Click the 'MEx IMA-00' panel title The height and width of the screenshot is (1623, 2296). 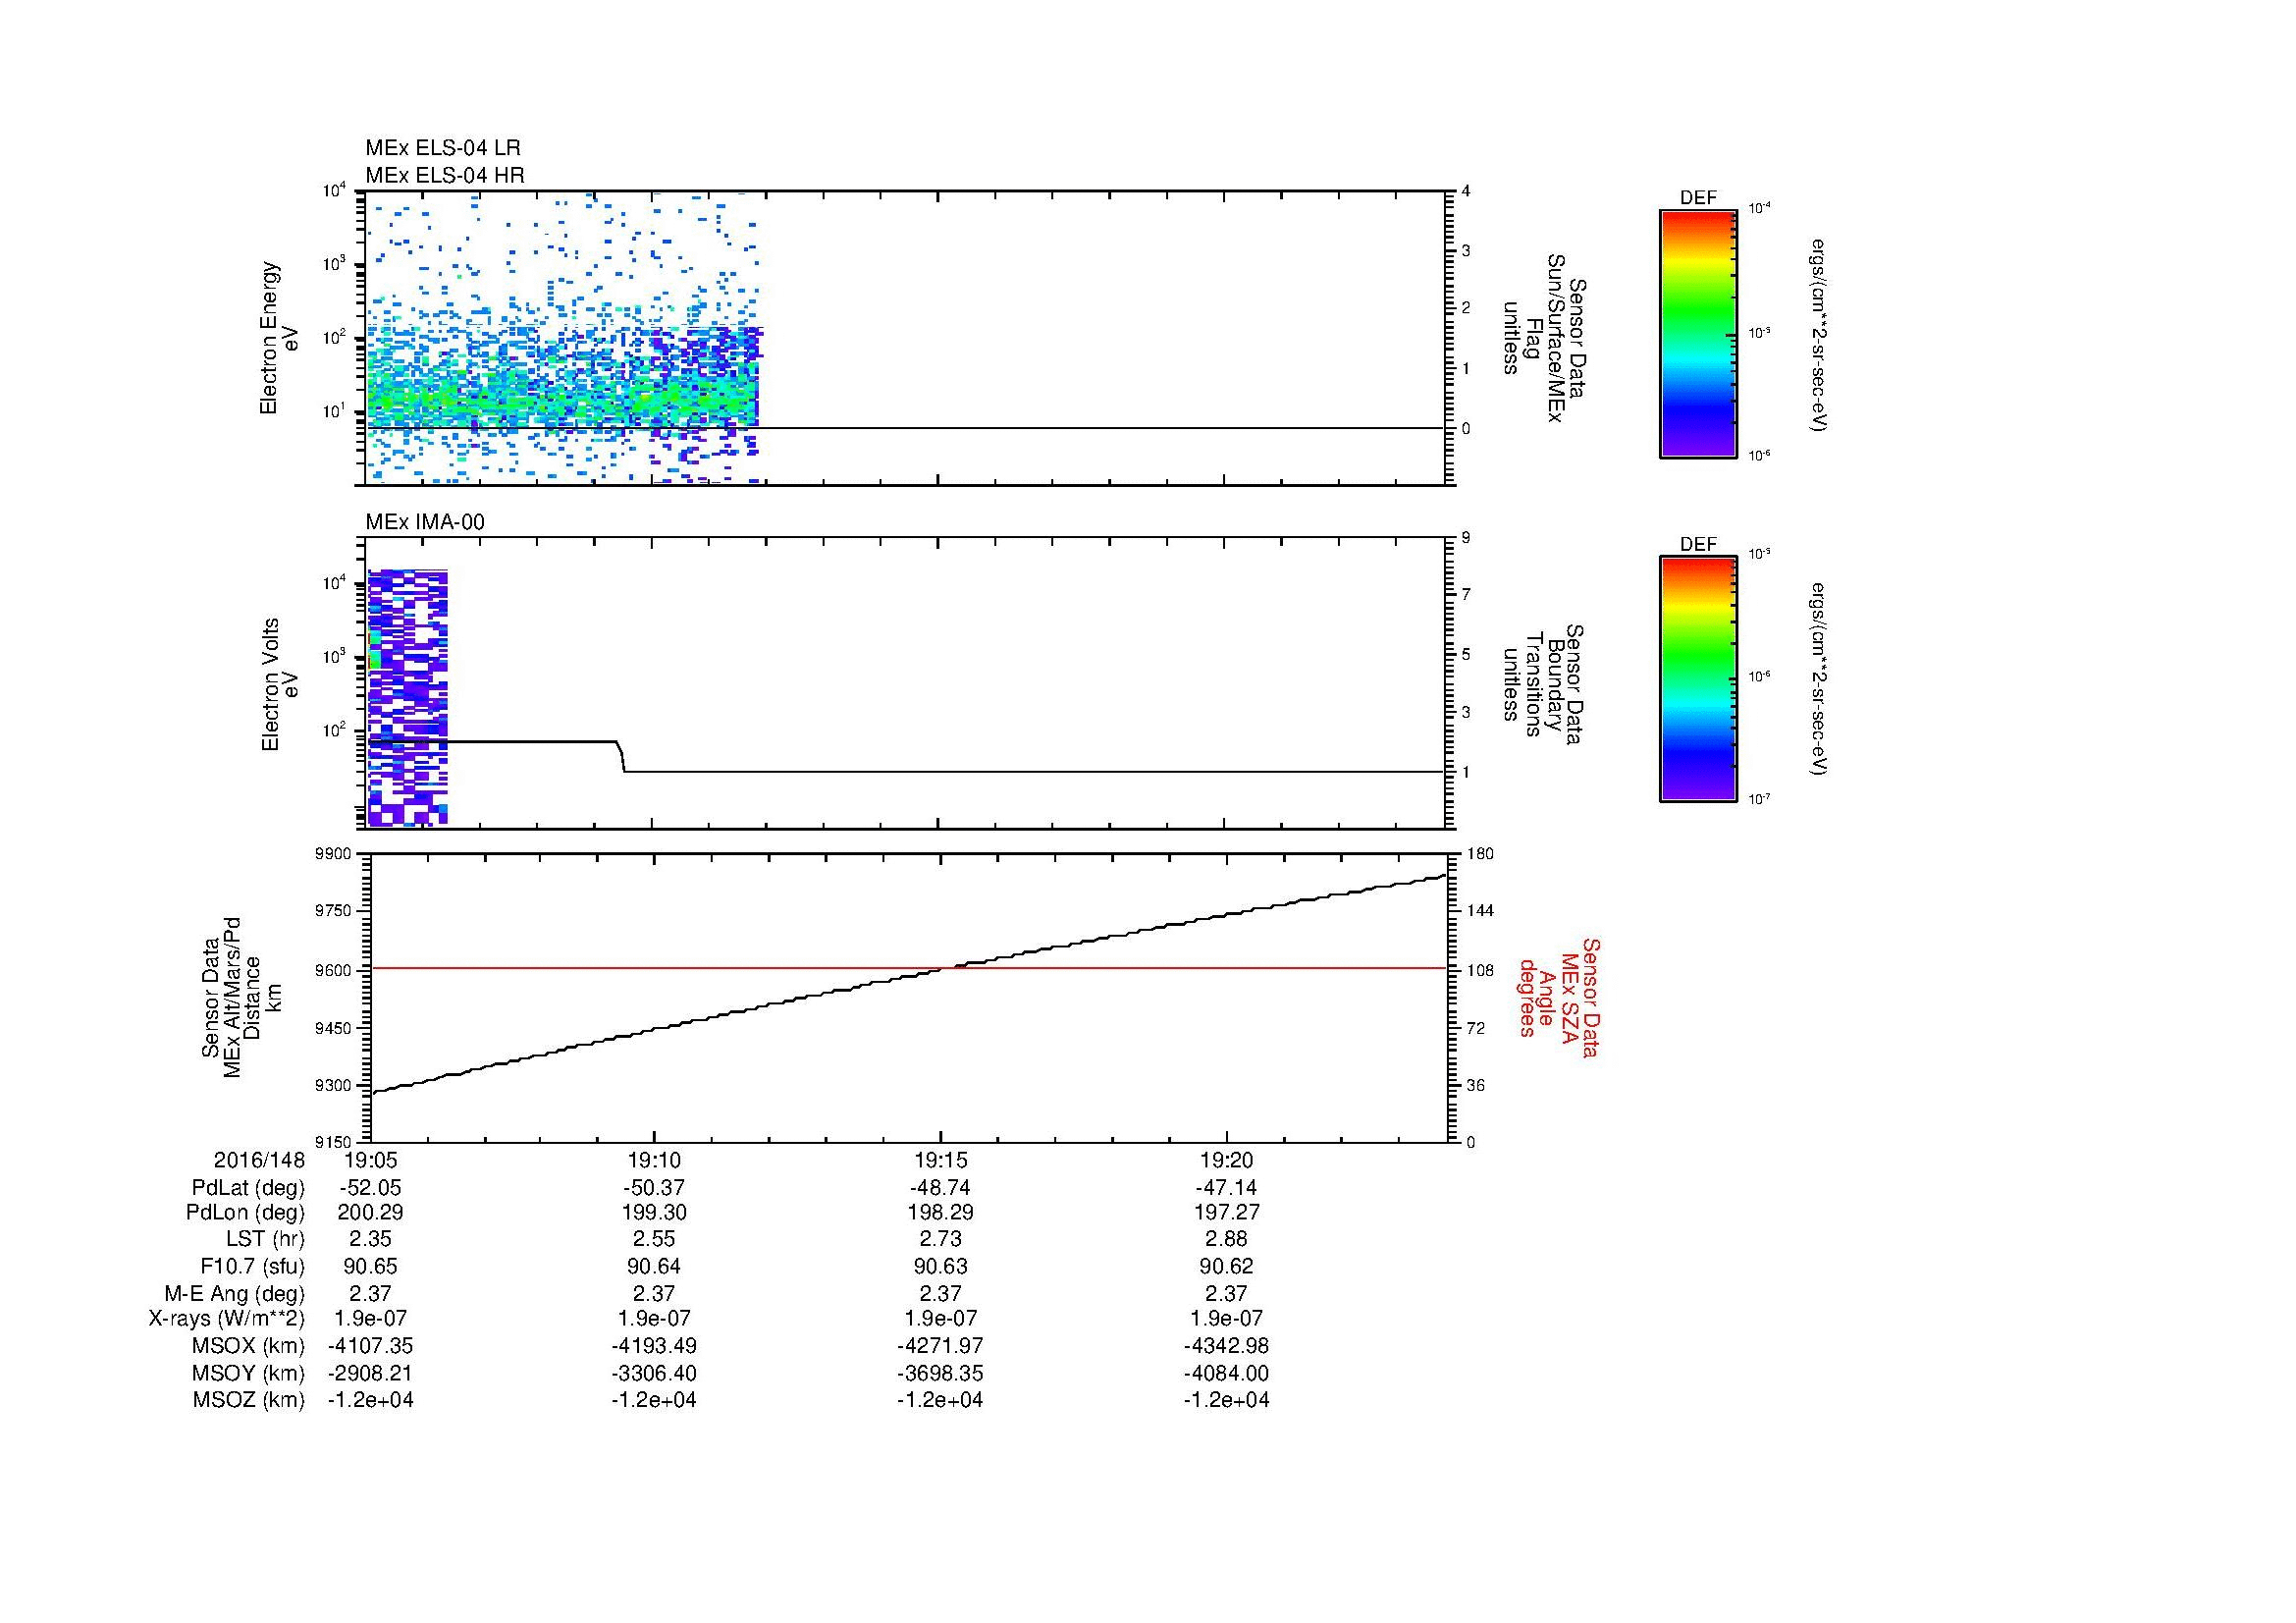coord(425,523)
